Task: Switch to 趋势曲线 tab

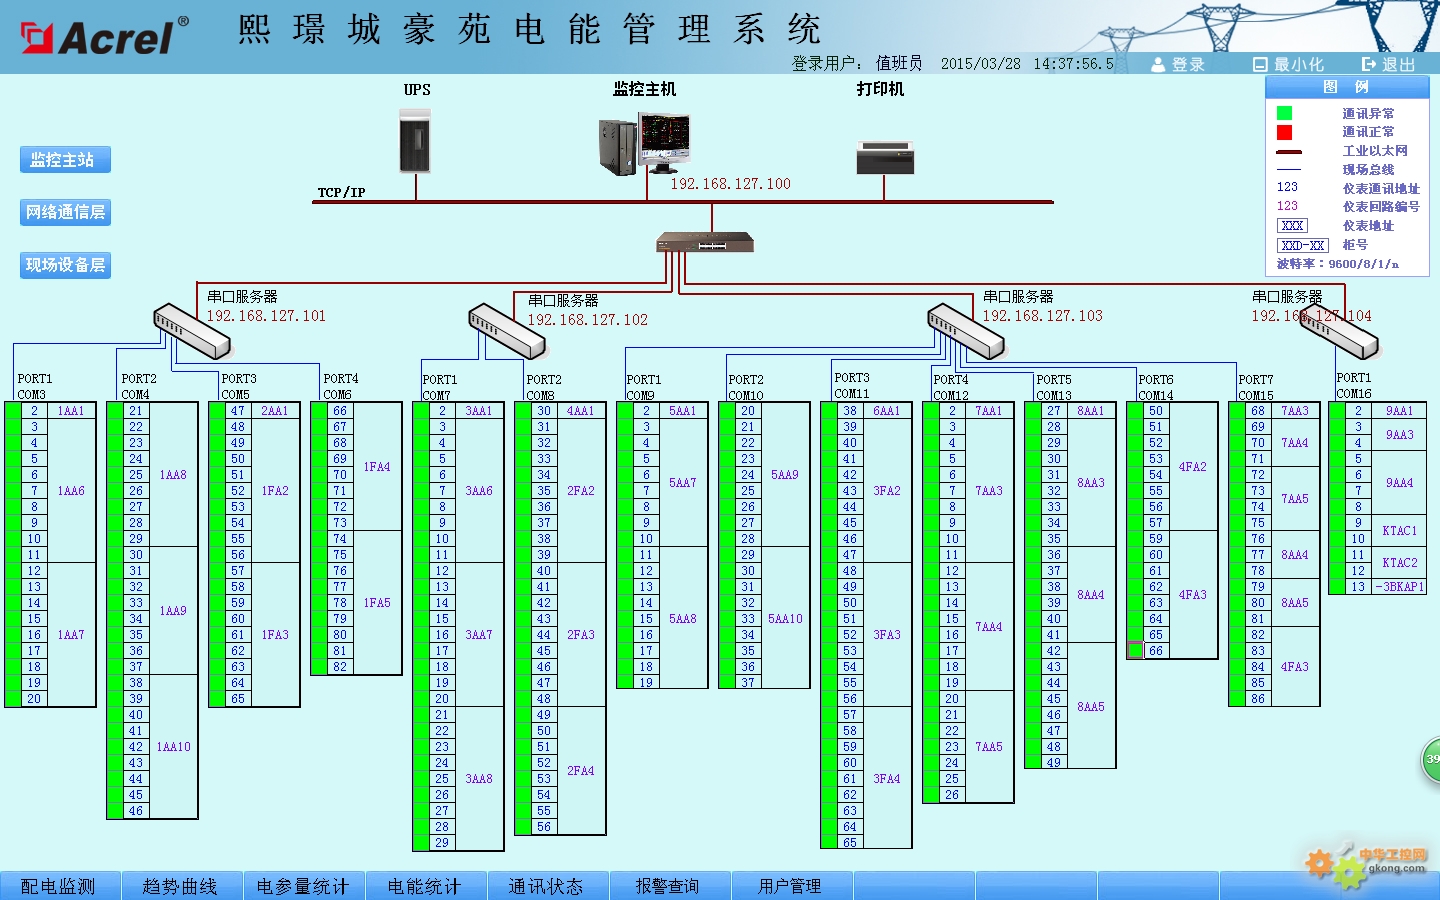Action: pyautogui.click(x=181, y=886)
